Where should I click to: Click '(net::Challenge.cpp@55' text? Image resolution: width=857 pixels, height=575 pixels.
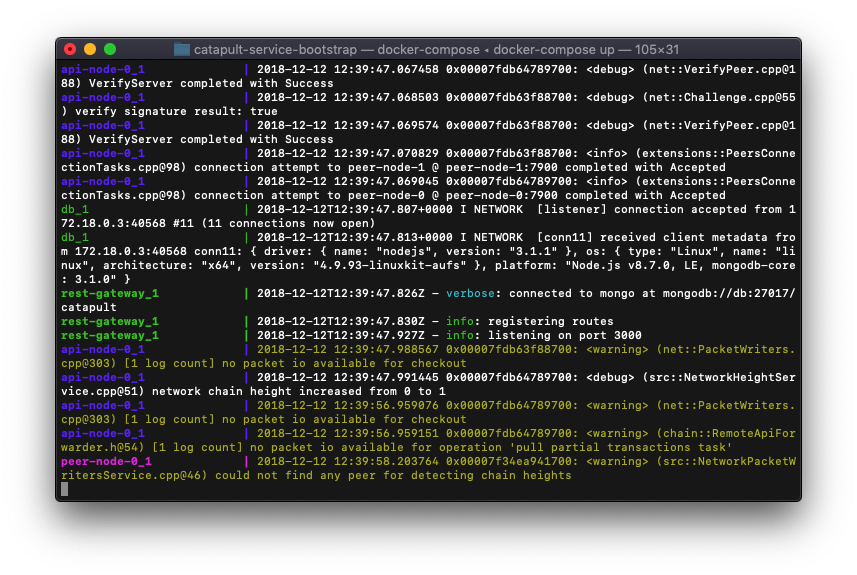(719, 97)
